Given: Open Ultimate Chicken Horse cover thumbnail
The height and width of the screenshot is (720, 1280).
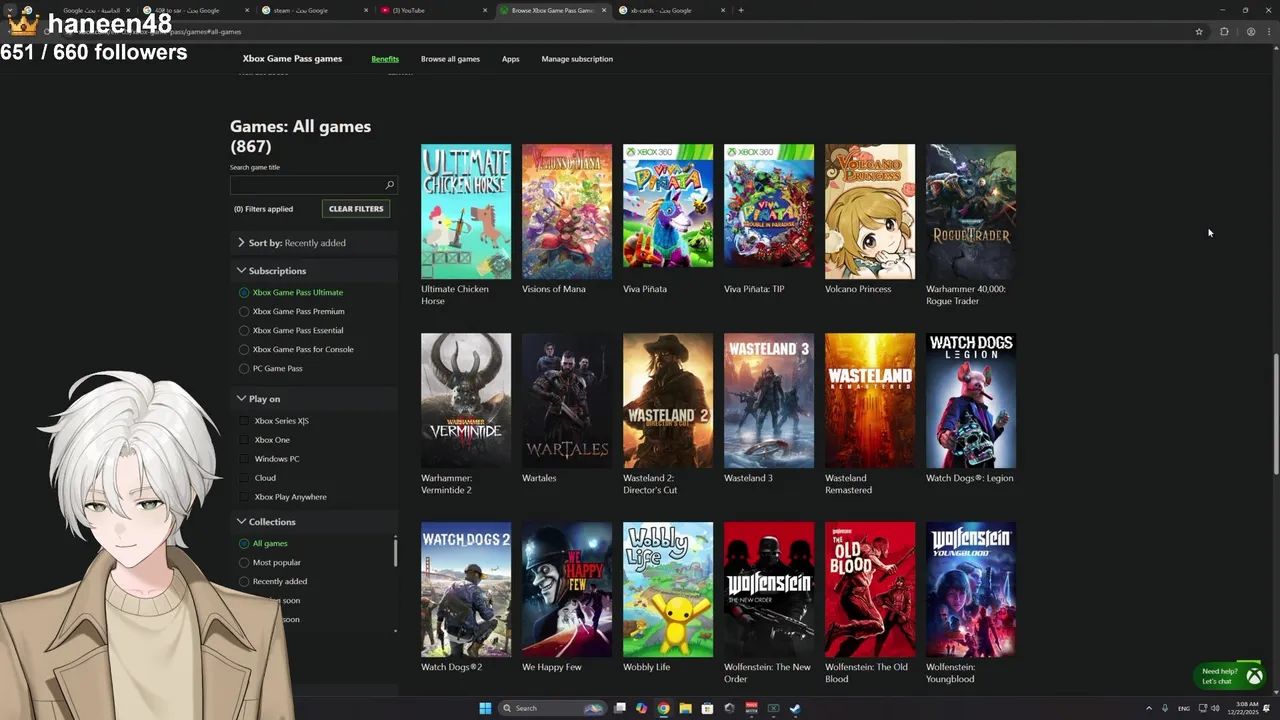Looking at the screenshot, I should click(466, 211).
